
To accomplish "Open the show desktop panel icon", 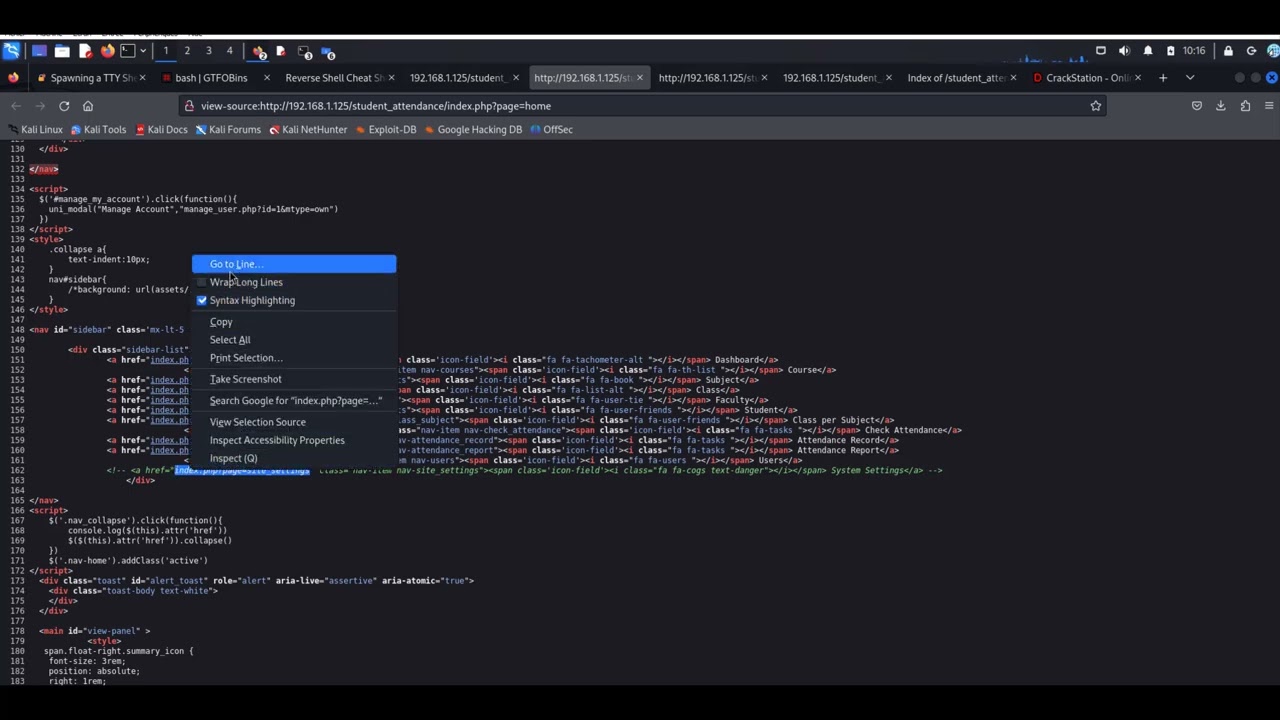I will 39,51.
